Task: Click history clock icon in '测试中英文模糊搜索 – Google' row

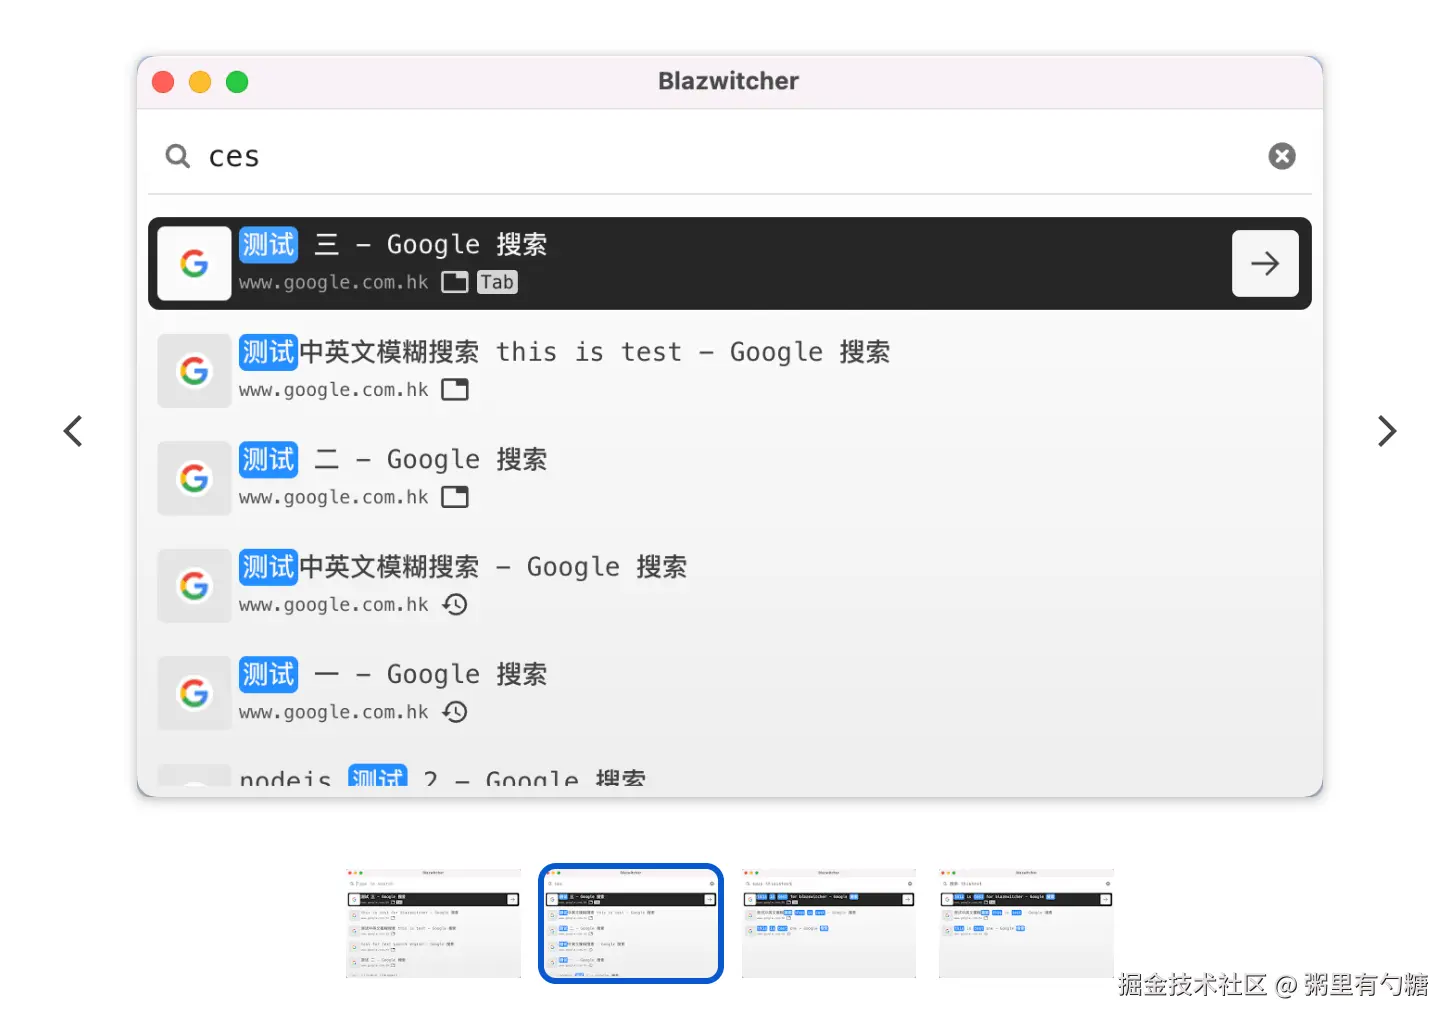Action: [455, 604]
